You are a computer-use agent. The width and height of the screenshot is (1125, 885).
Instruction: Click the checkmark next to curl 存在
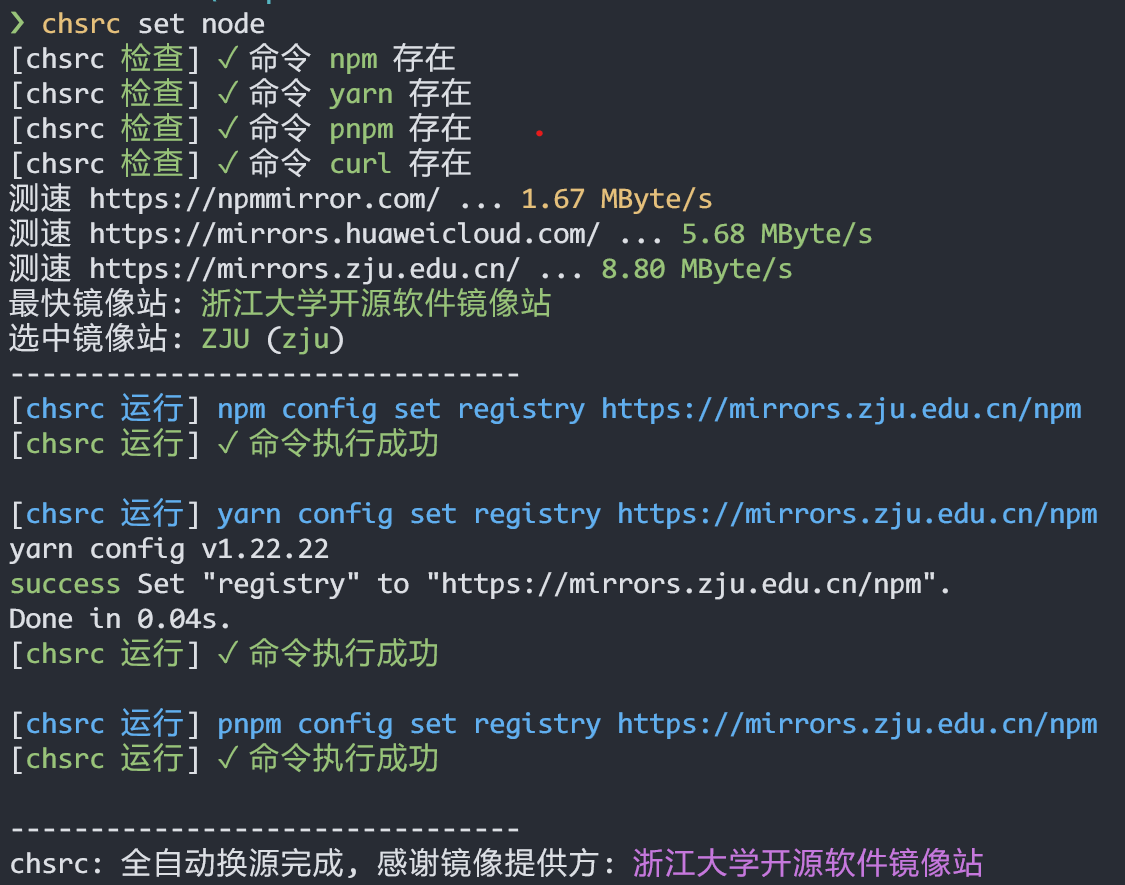[227, 163]
